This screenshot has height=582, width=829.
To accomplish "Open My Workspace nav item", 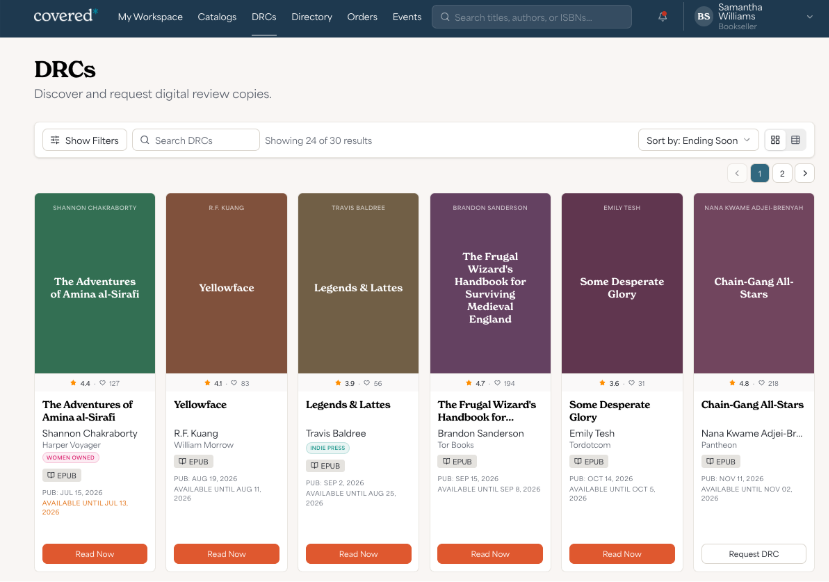I will tap(150, 17).
